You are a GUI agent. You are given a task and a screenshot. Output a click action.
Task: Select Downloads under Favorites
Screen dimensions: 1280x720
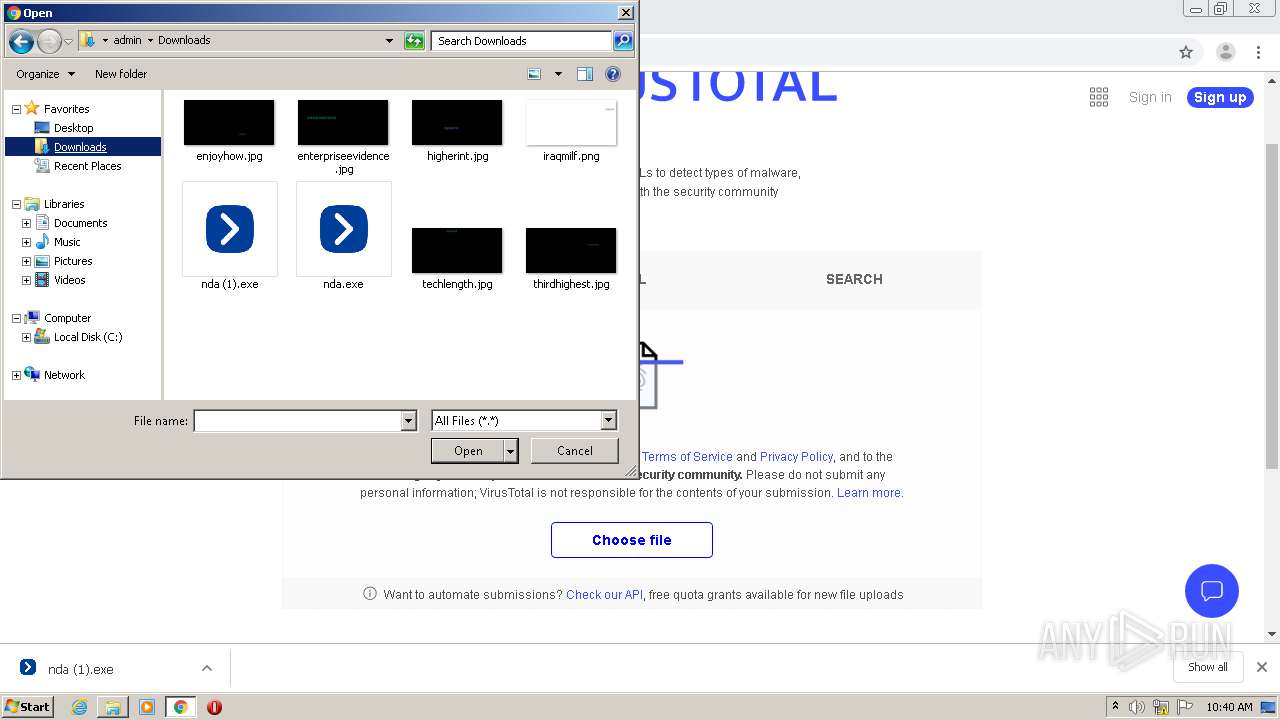[80, 147]
